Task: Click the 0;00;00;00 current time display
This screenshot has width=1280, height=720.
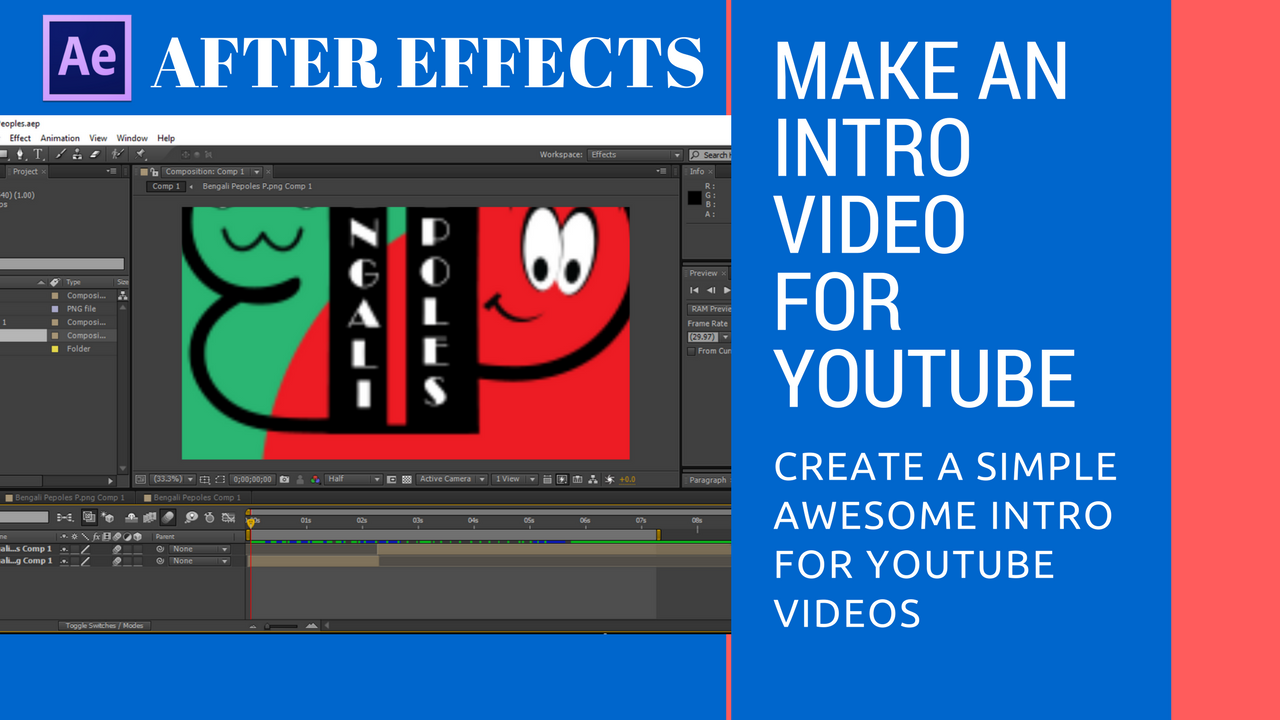Action: (254, 480)
